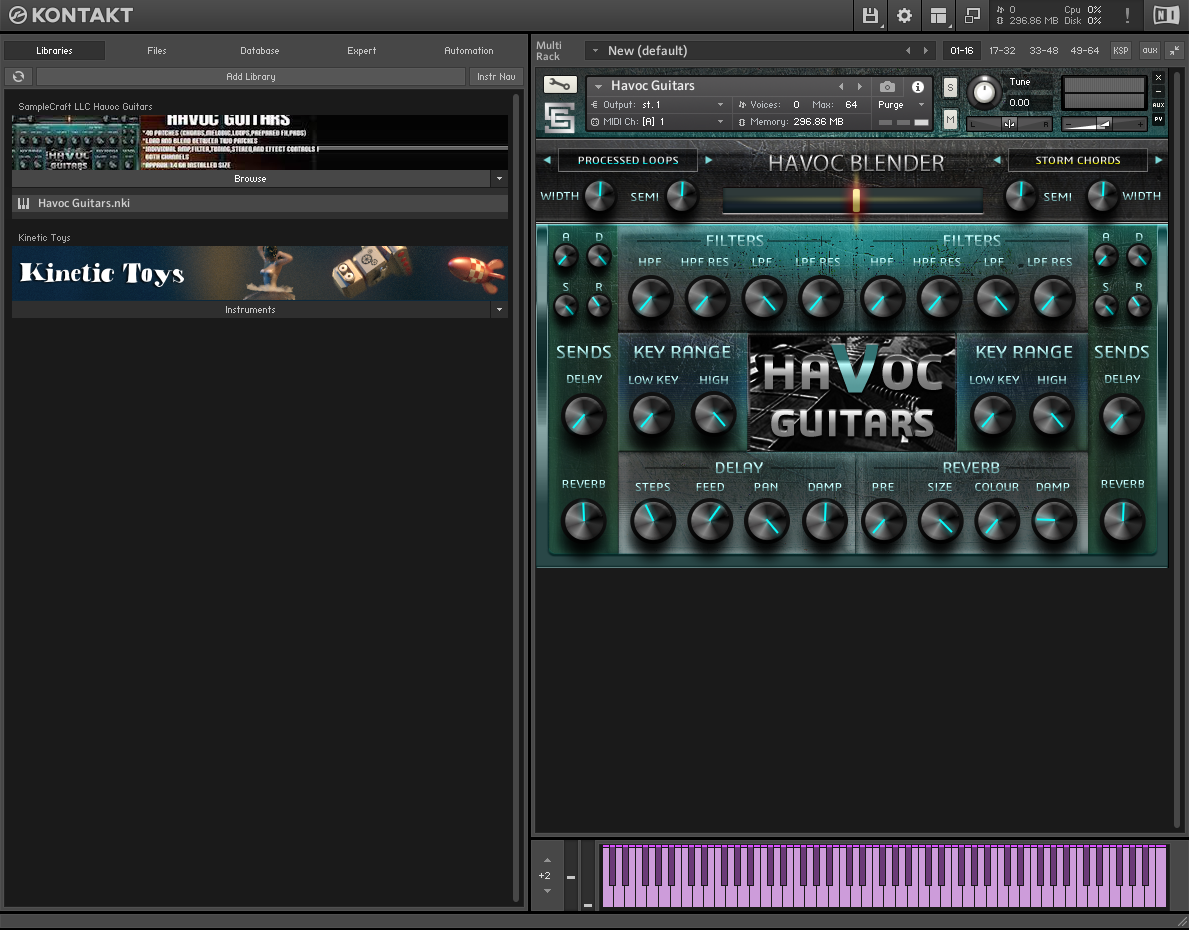The image size is (1189, 930).
Task: Click the instrument volume slider
Action: pyautogui.click(x=1103, y=124)
